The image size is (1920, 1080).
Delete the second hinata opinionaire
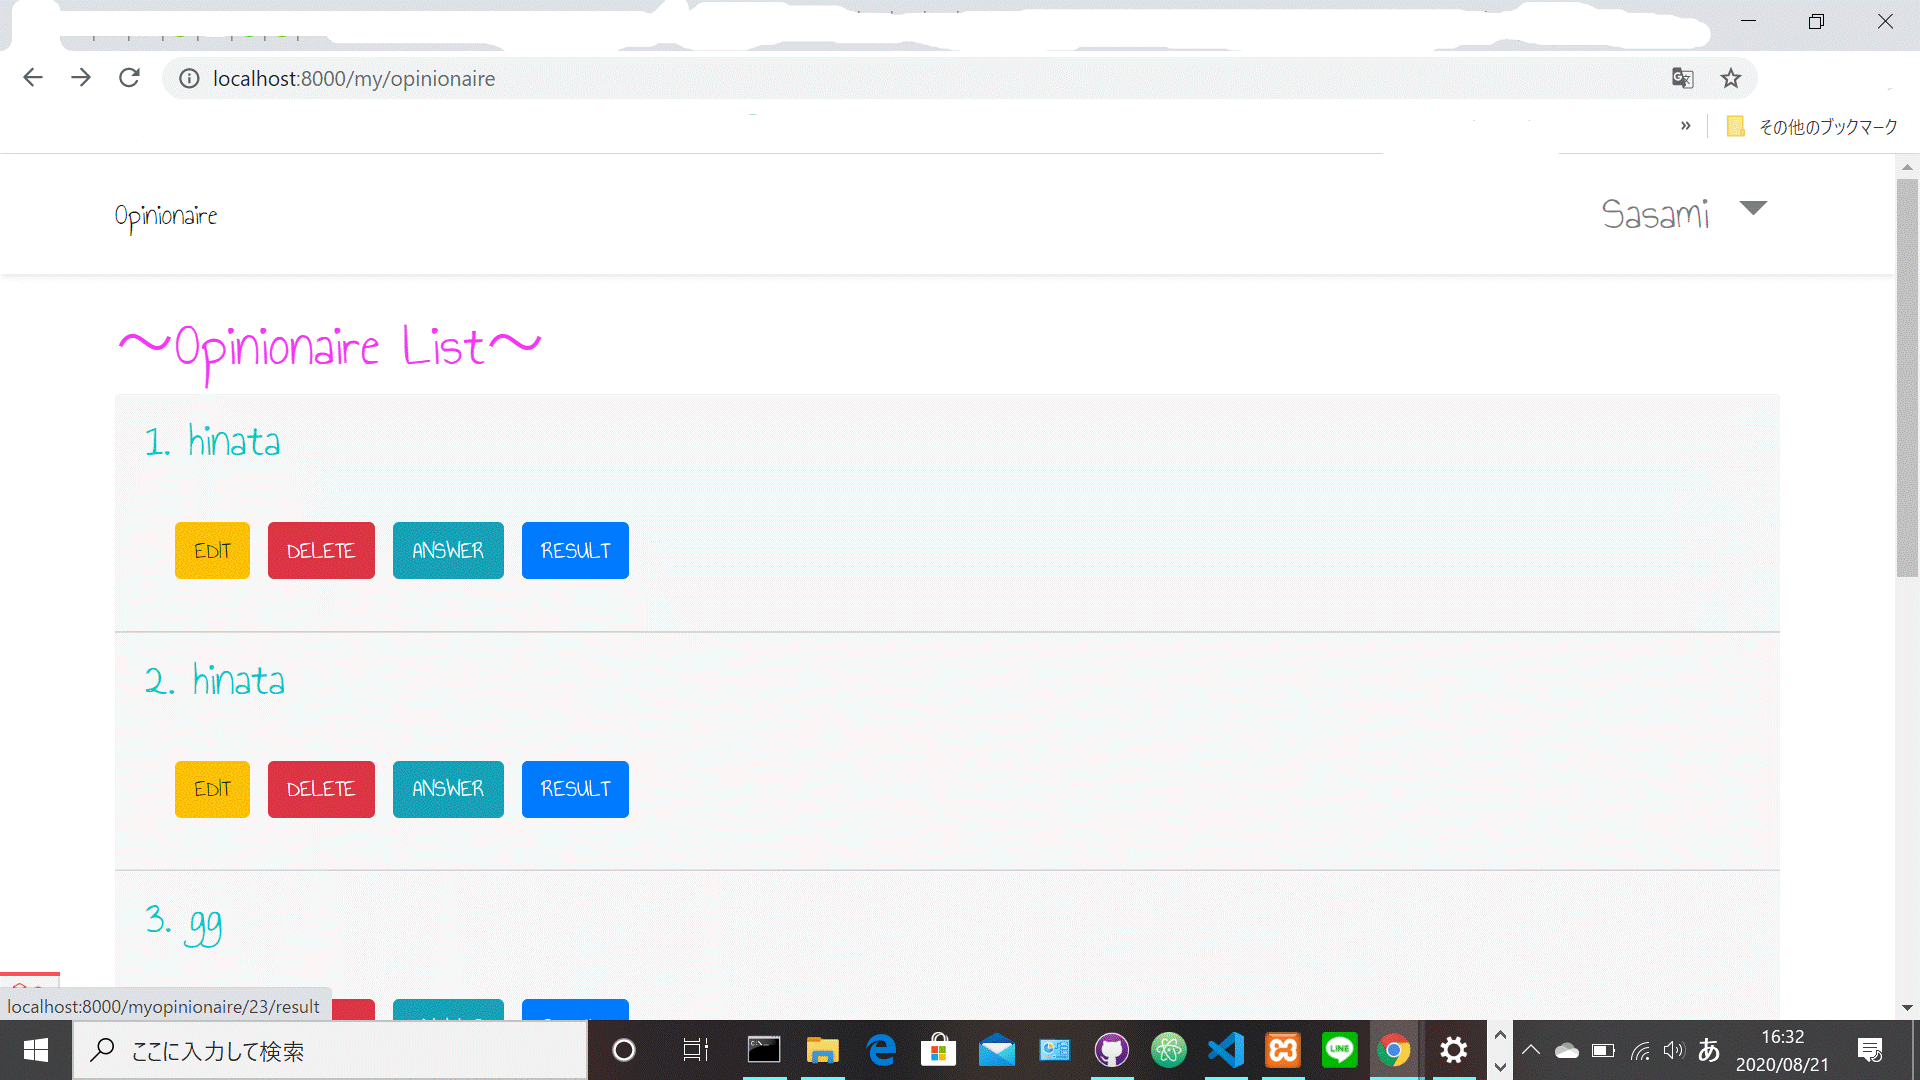pos(321,790)
